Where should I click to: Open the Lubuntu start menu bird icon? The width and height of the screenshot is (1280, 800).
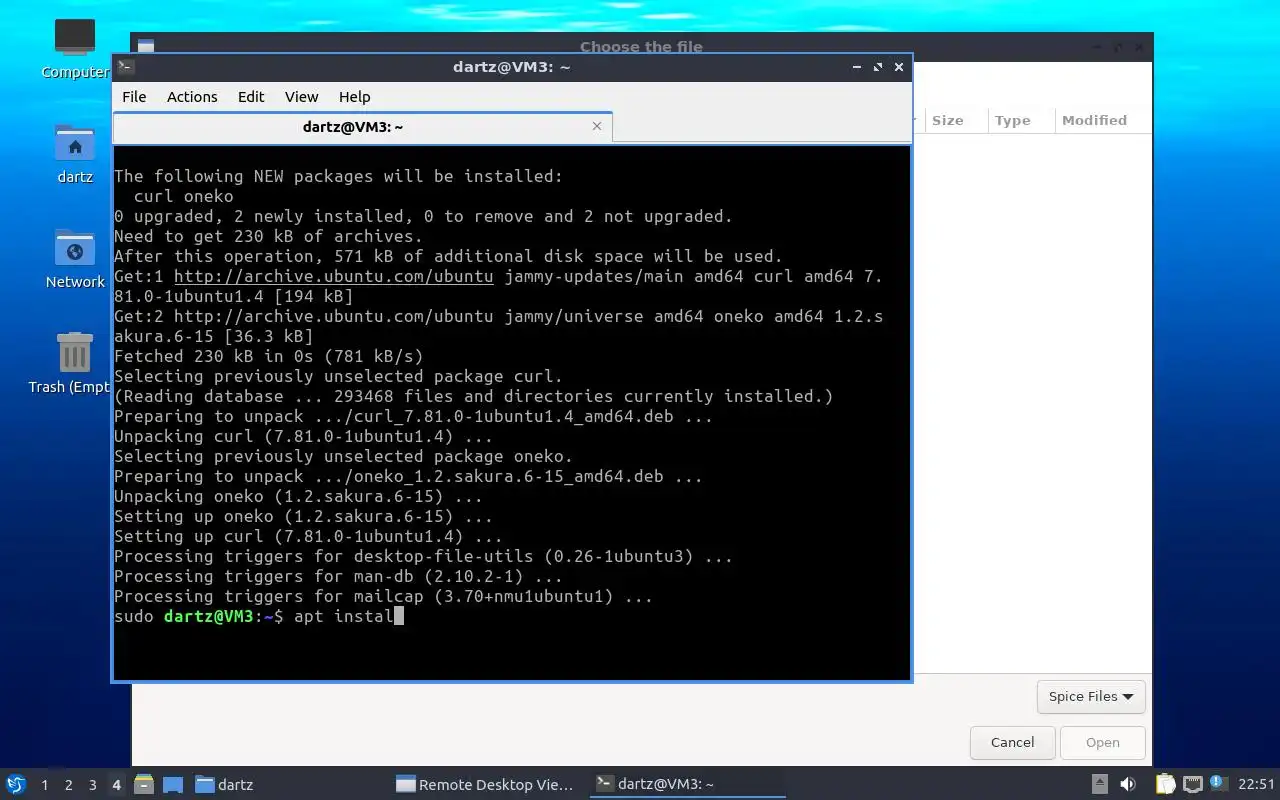(x=15, y=784)
